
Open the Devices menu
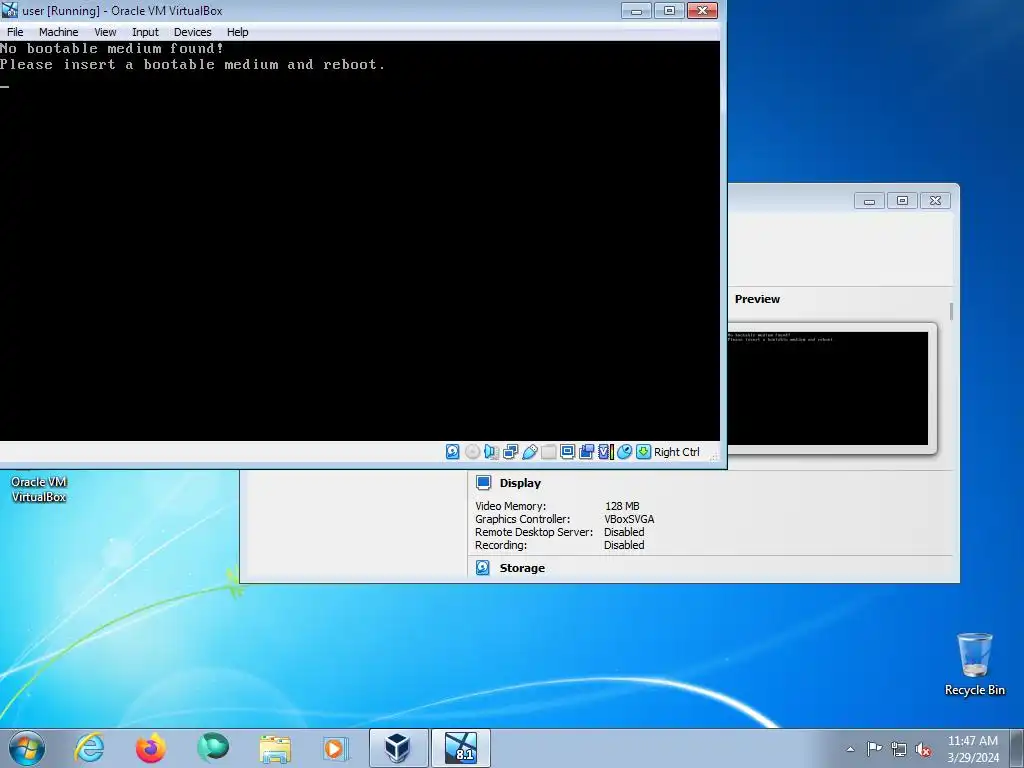pyautogui.click(x=193, y=32)
